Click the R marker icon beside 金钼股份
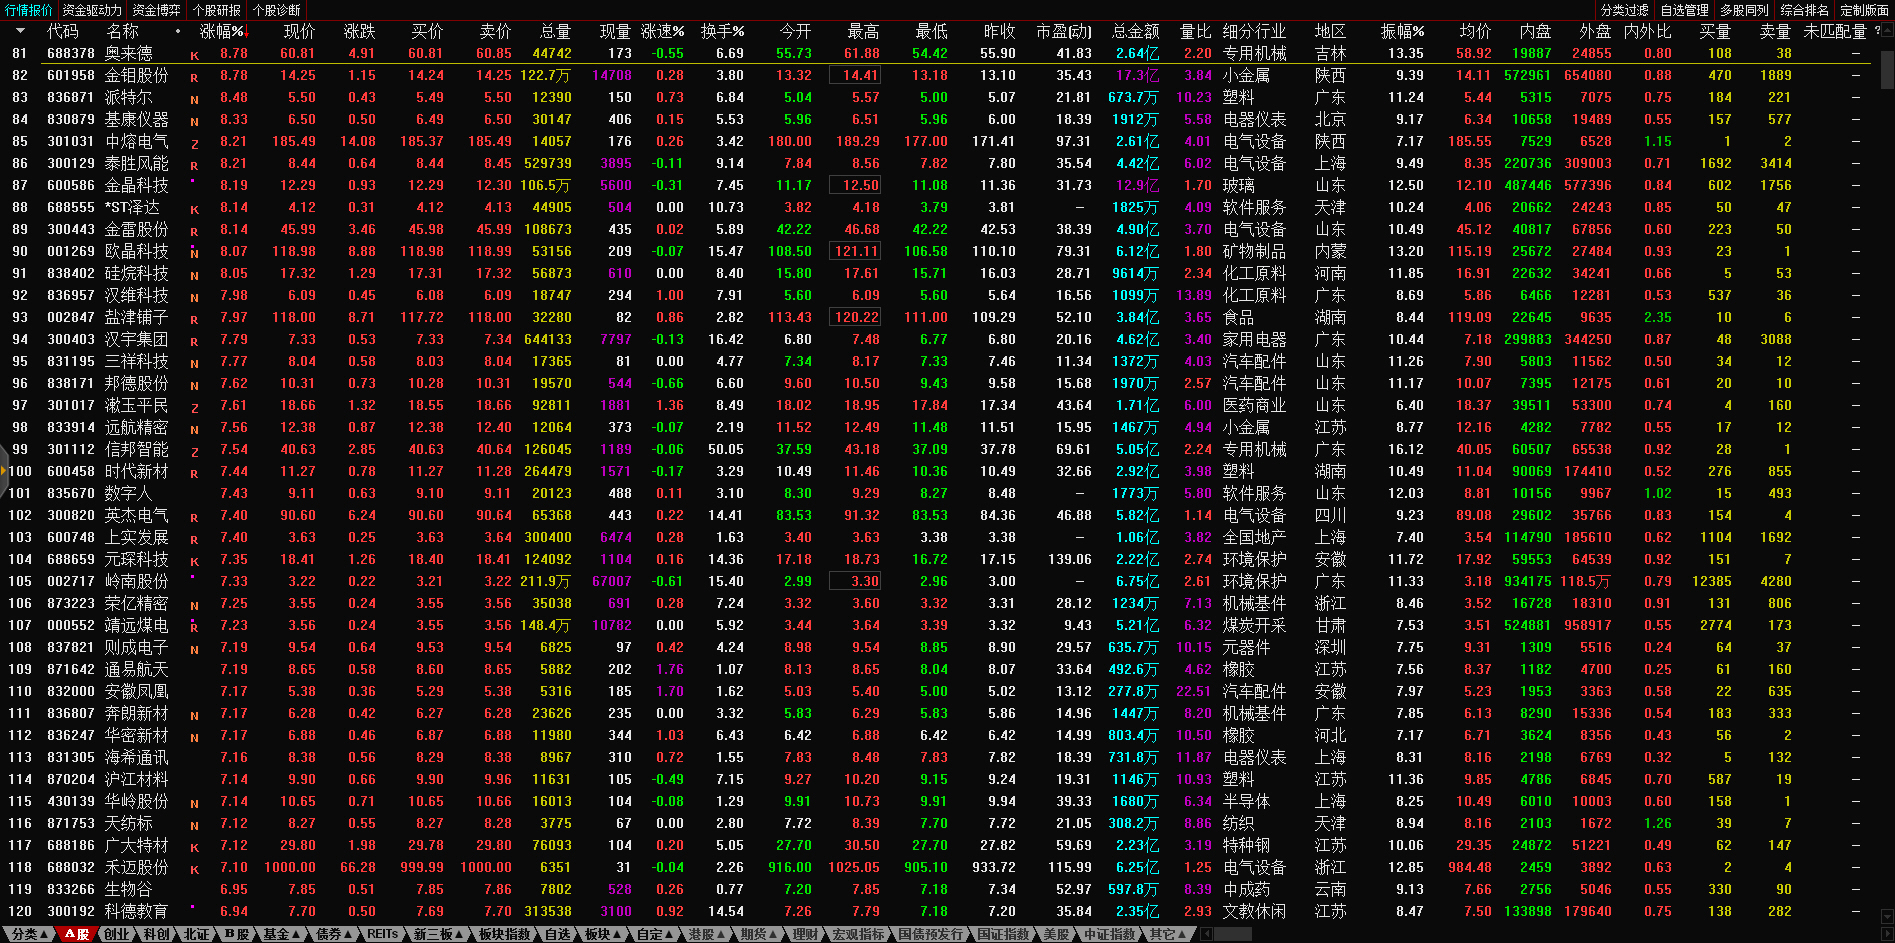This screenshot has width=1895, height=943. (x=194, y=77)
